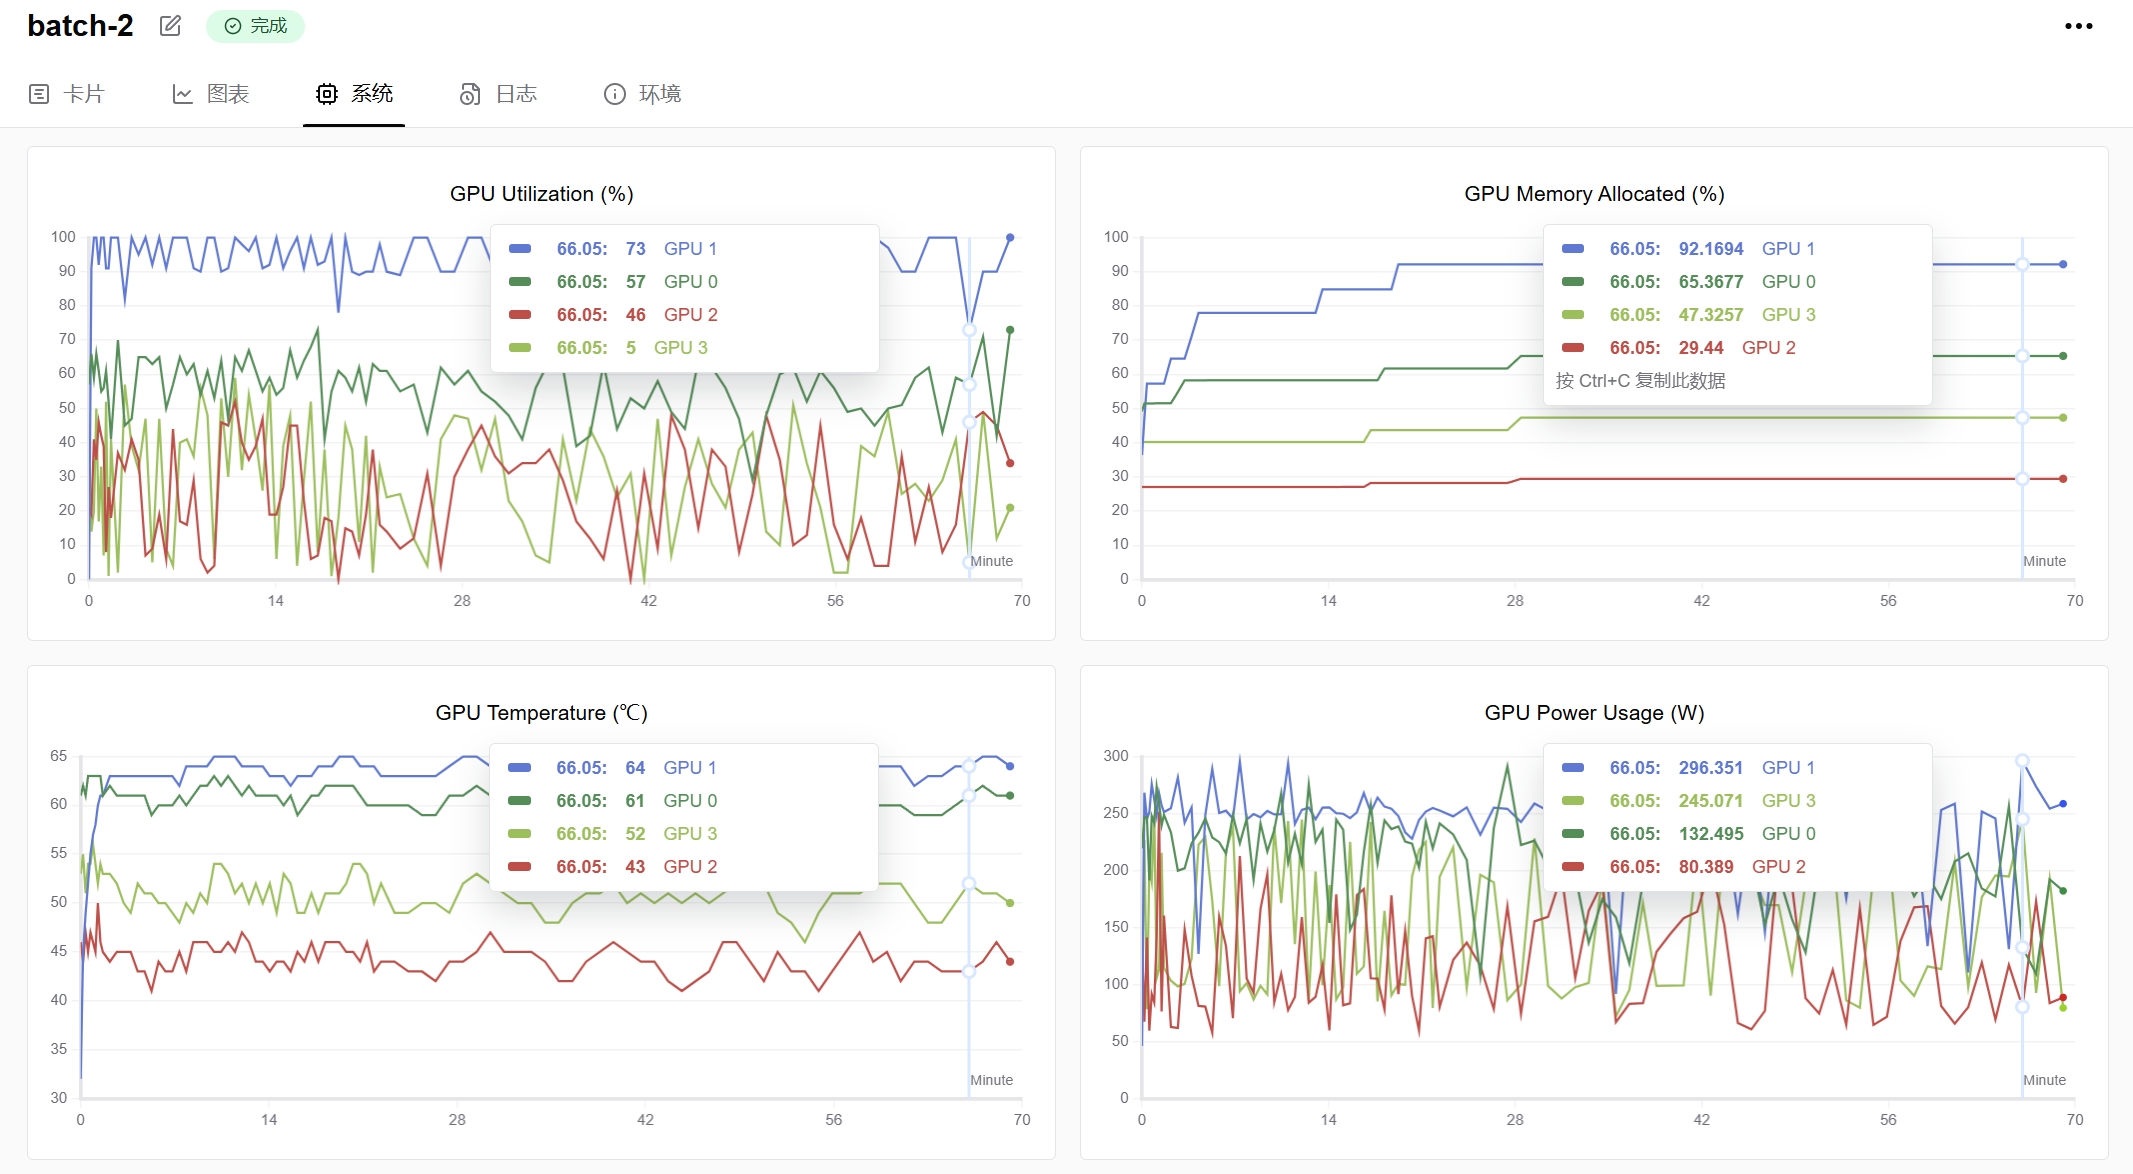Switch to the 图表 tab
2133x1174 pixels.
[x=227, y=94]
